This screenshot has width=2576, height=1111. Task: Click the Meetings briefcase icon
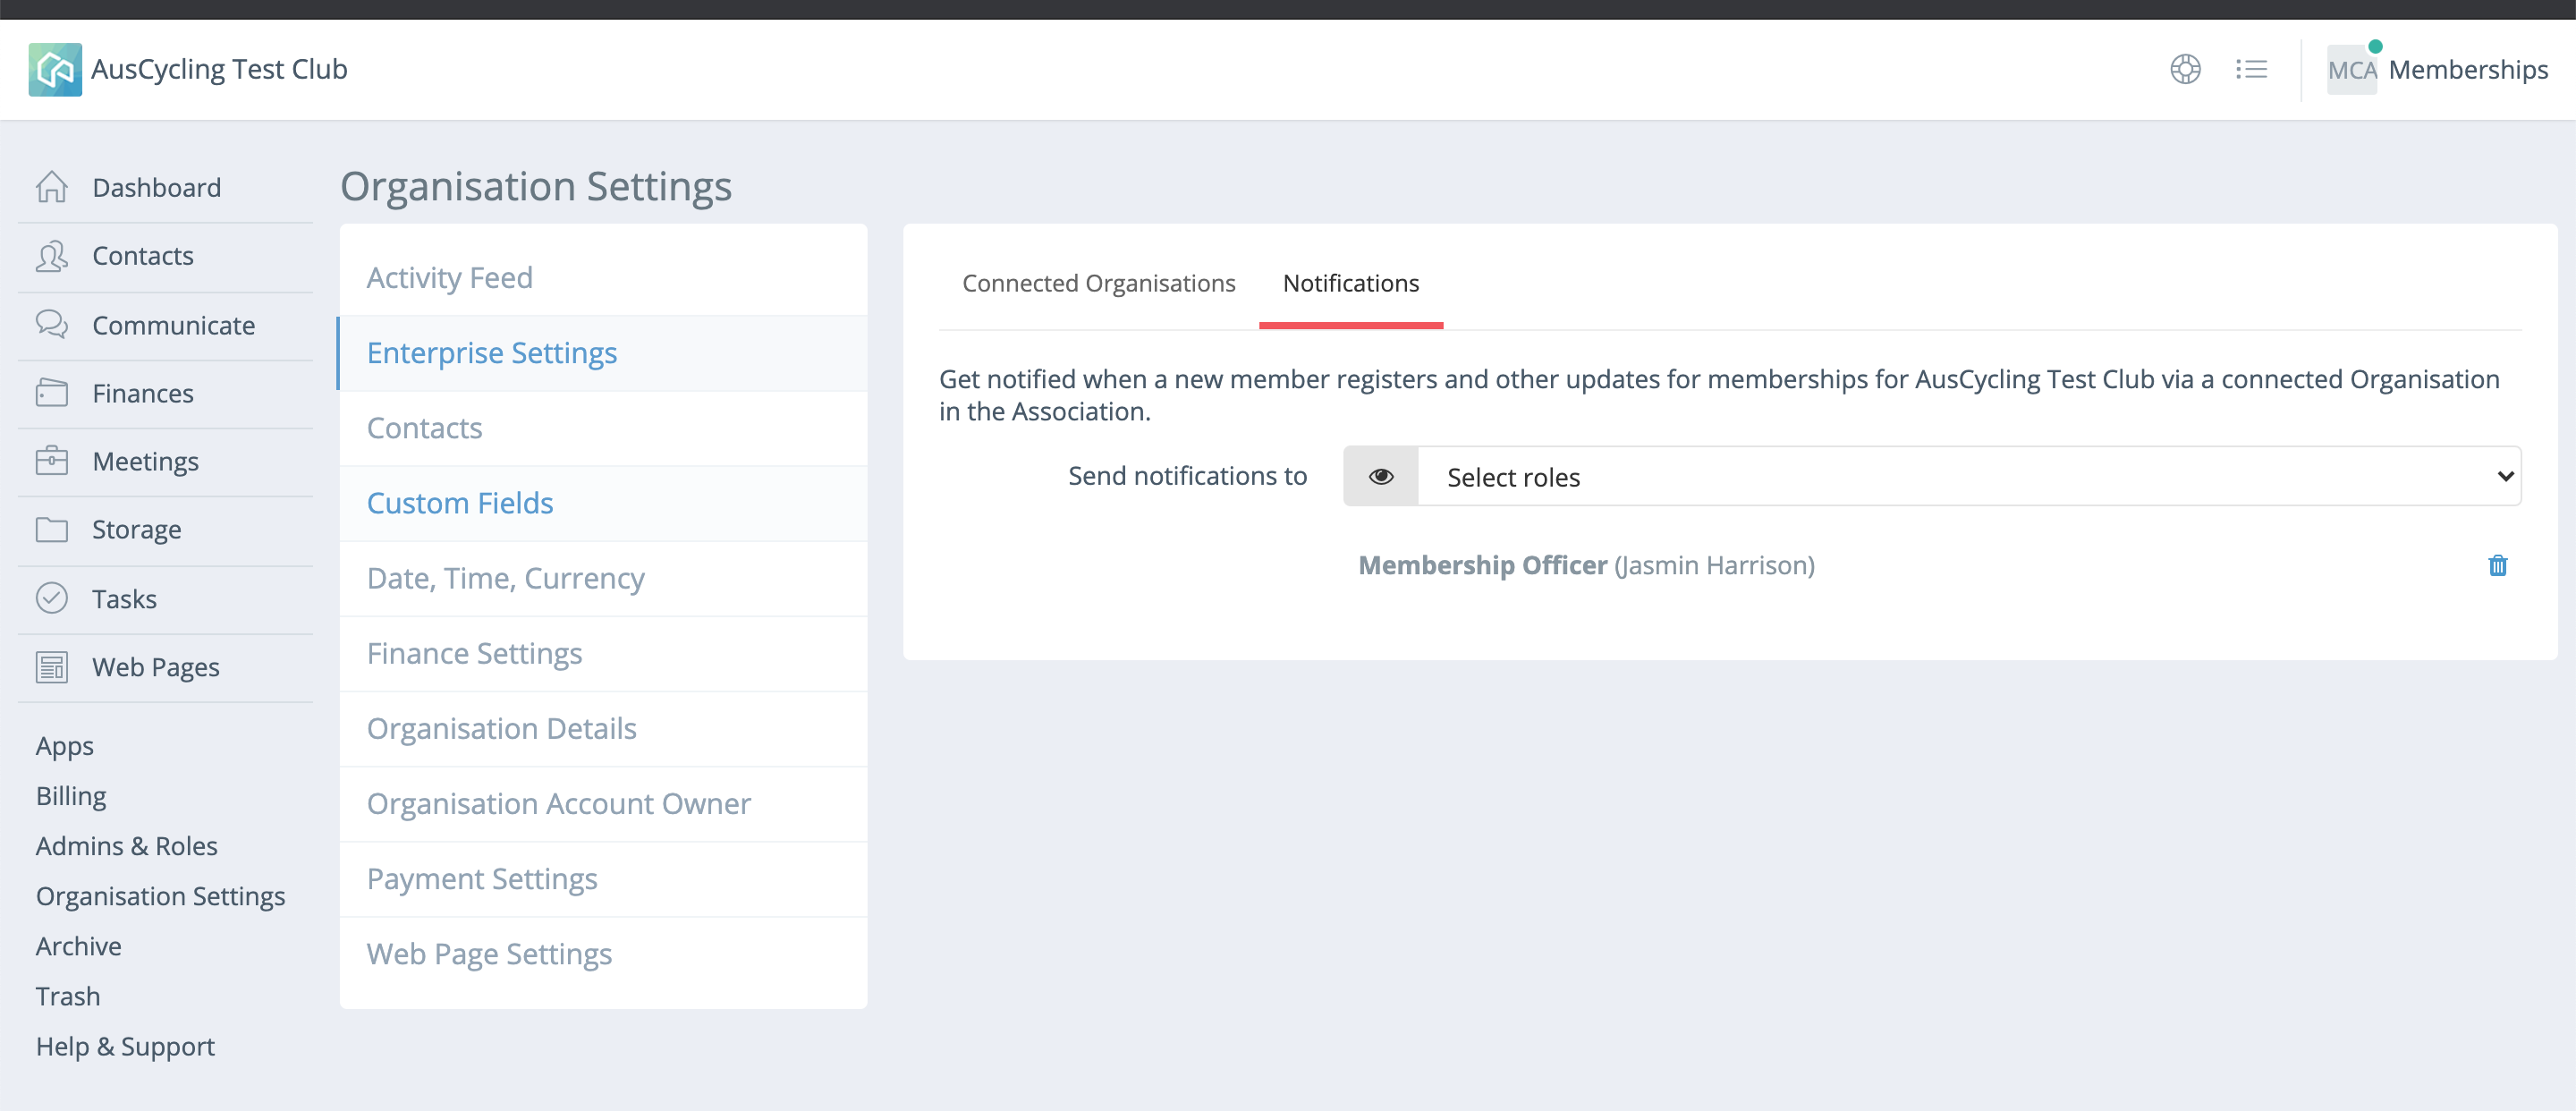(52, 461)
